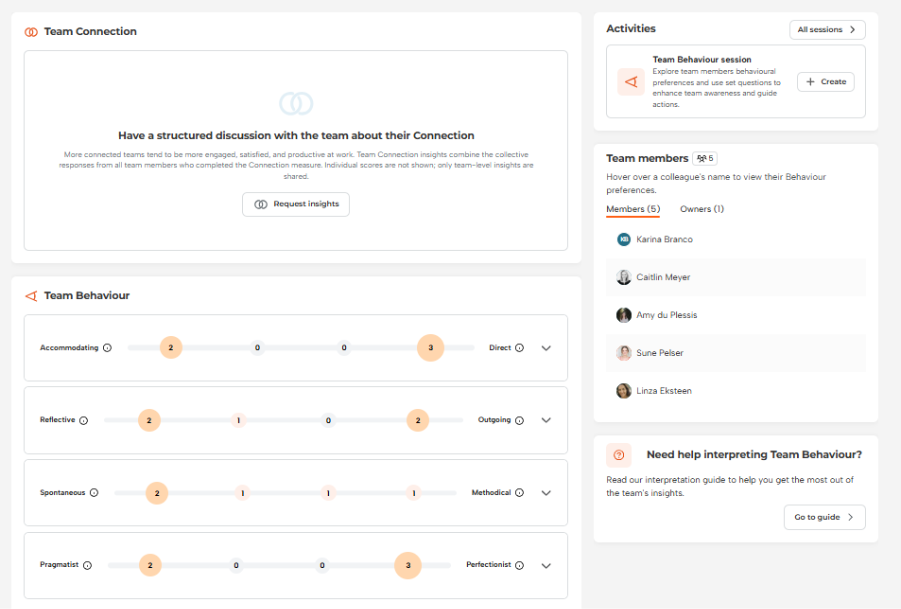Click info icon next to Methodical

tap(520, 493)
